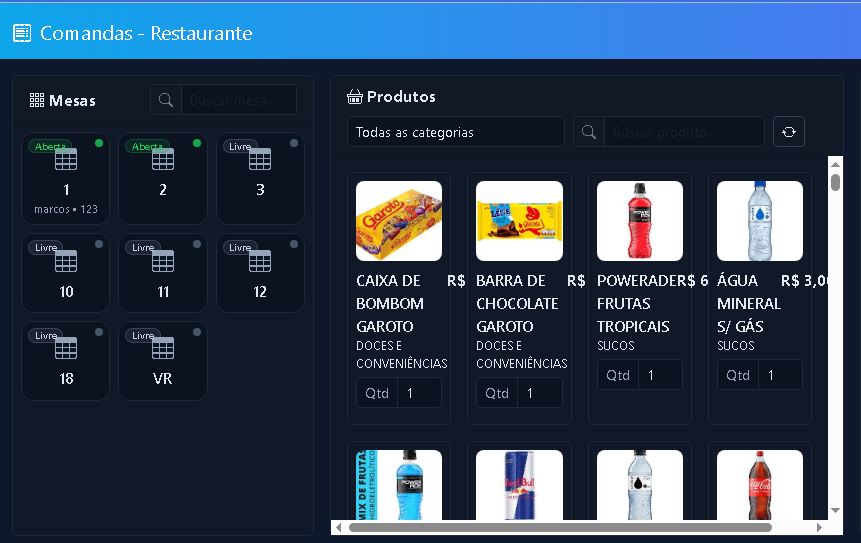Edit quantity for Powerade Frutas Tropicais
861x543 pixels.
coord(660,375)
